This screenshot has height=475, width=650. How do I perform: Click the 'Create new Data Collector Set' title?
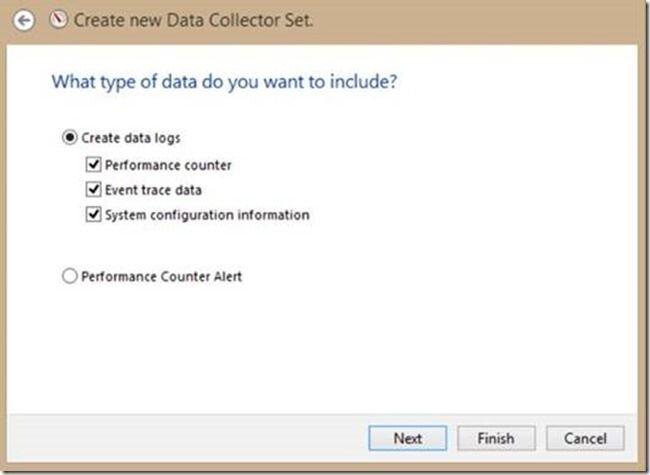pyautogui.click(x=193, y=20)
